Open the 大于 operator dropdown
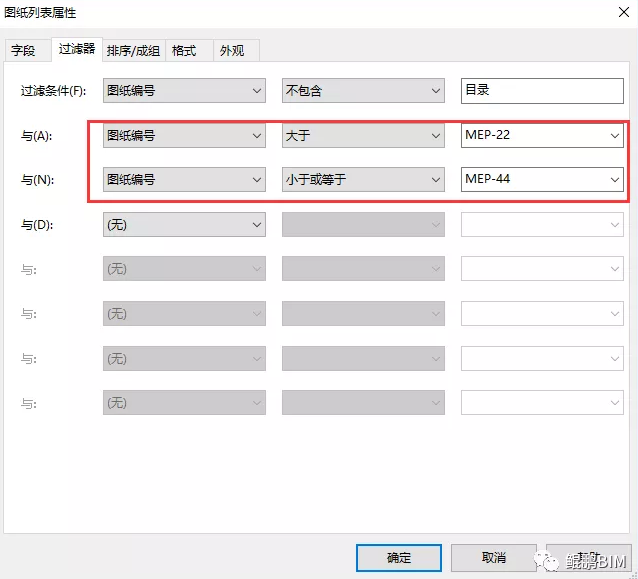Image resolution: width=638 pixels, height=579 pixels. click(363, 135)
